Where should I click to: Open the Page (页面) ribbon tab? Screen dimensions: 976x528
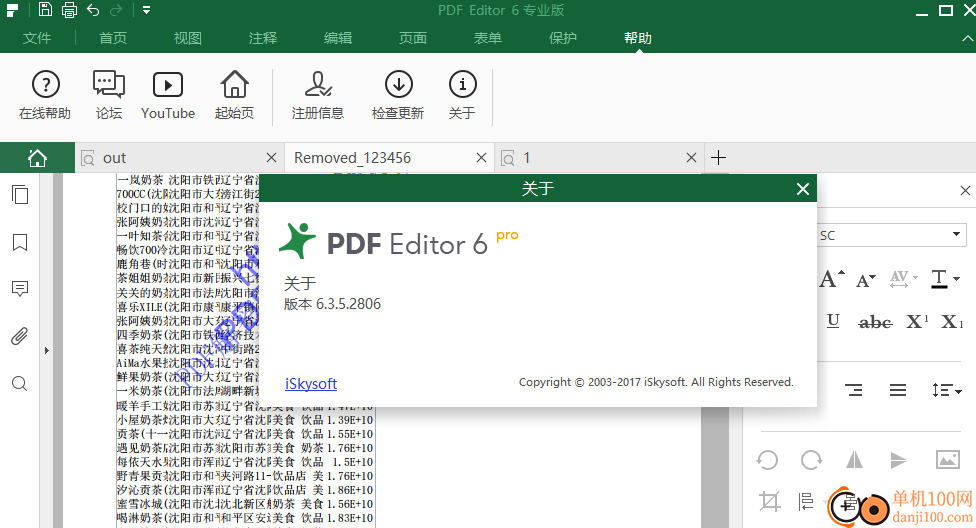[413, 38]
